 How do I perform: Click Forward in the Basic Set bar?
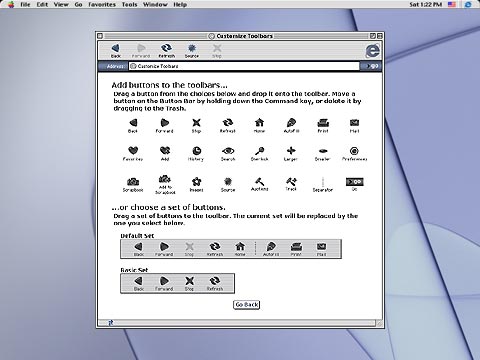pos(164,283)
